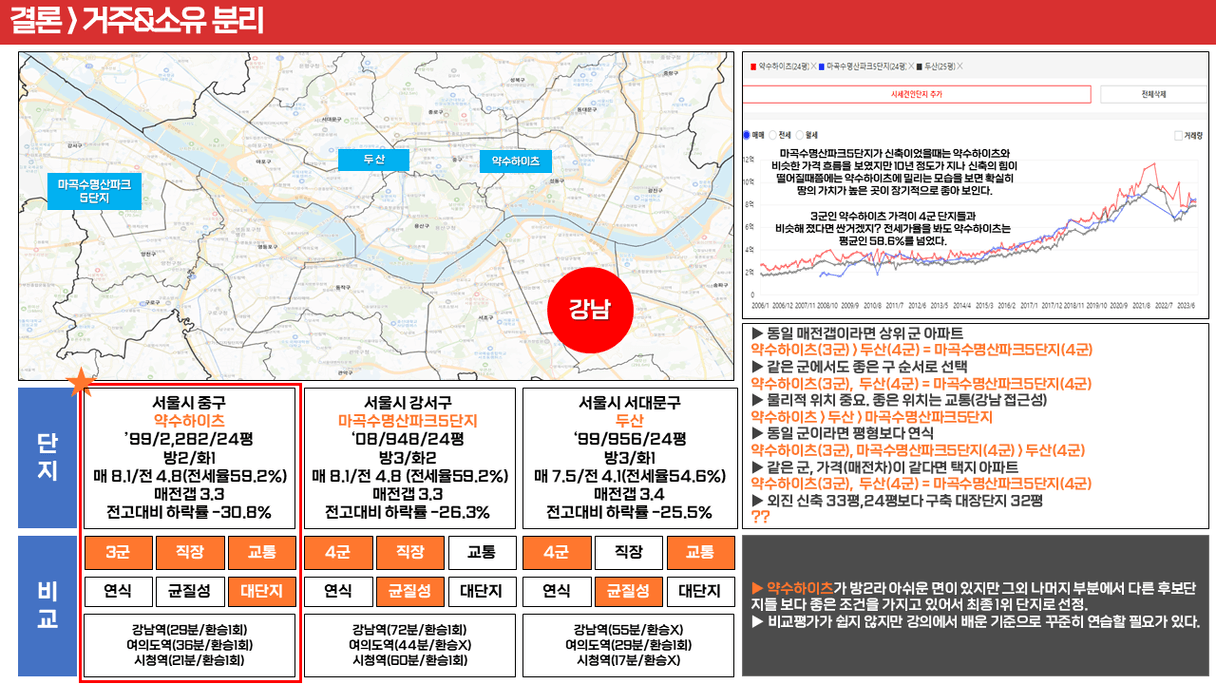Select the 매매 radio button
This screenshot has width=1216, height=684.
(747, 135)
